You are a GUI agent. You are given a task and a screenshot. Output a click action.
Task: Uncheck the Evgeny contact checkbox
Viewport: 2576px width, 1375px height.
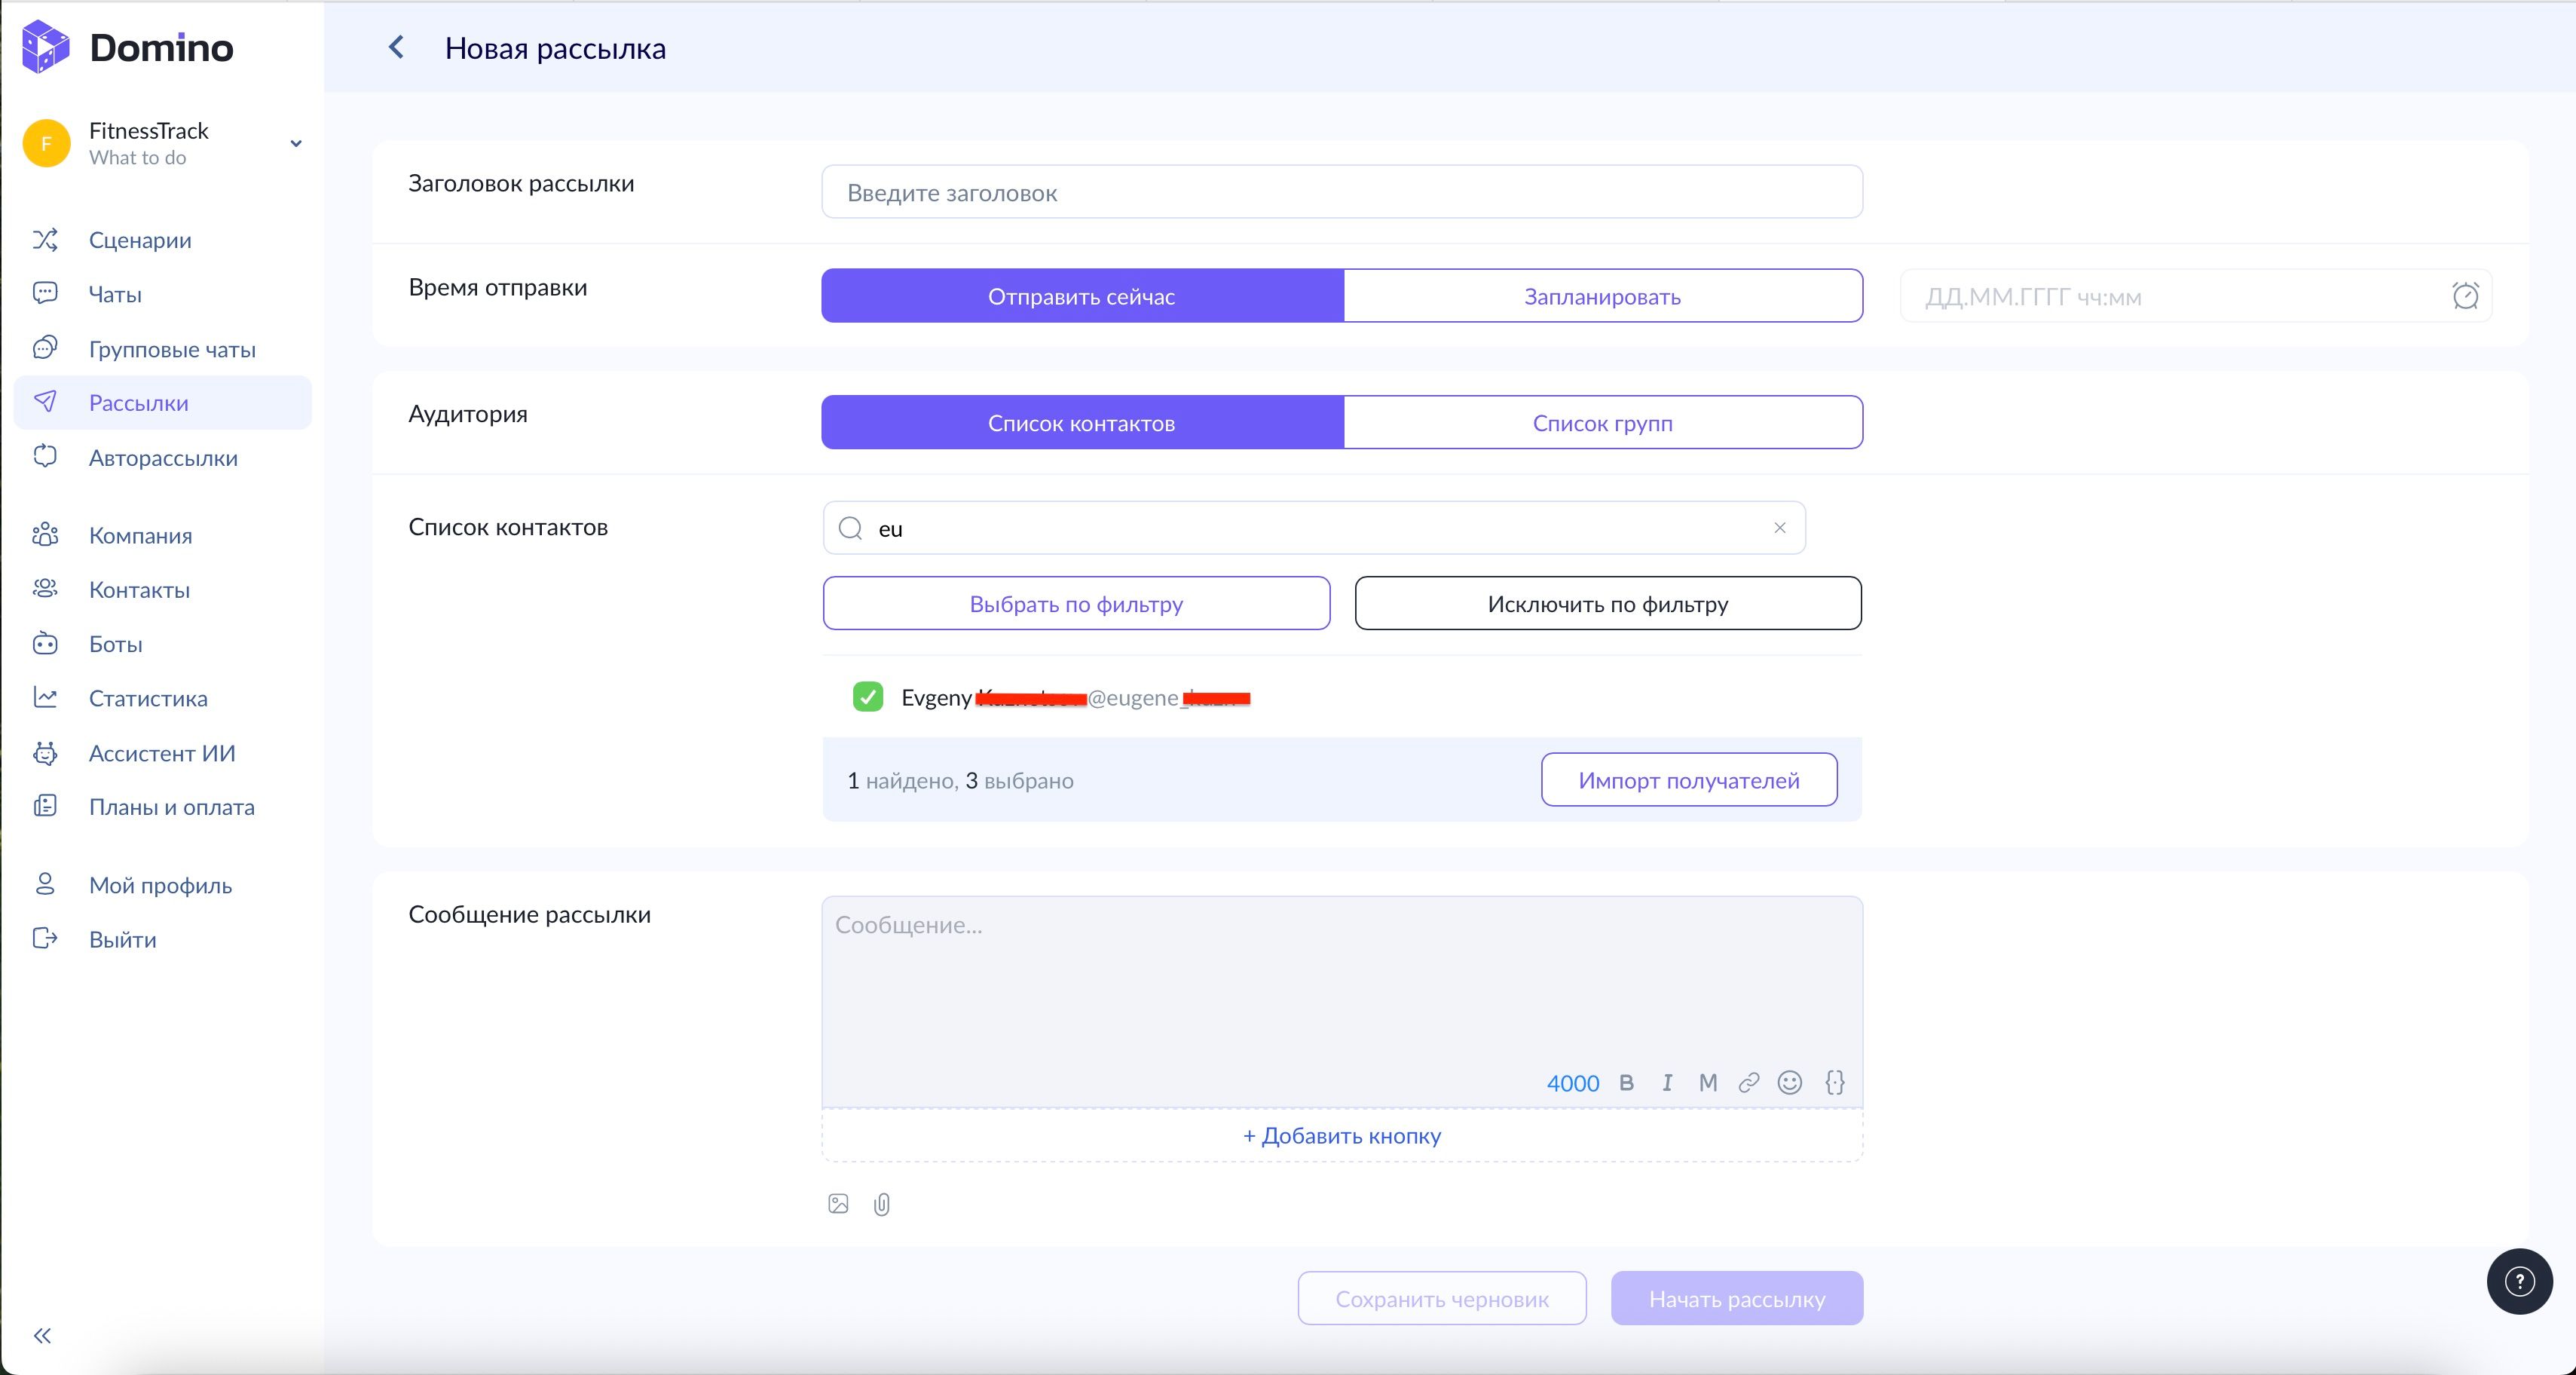coord(867,697)
